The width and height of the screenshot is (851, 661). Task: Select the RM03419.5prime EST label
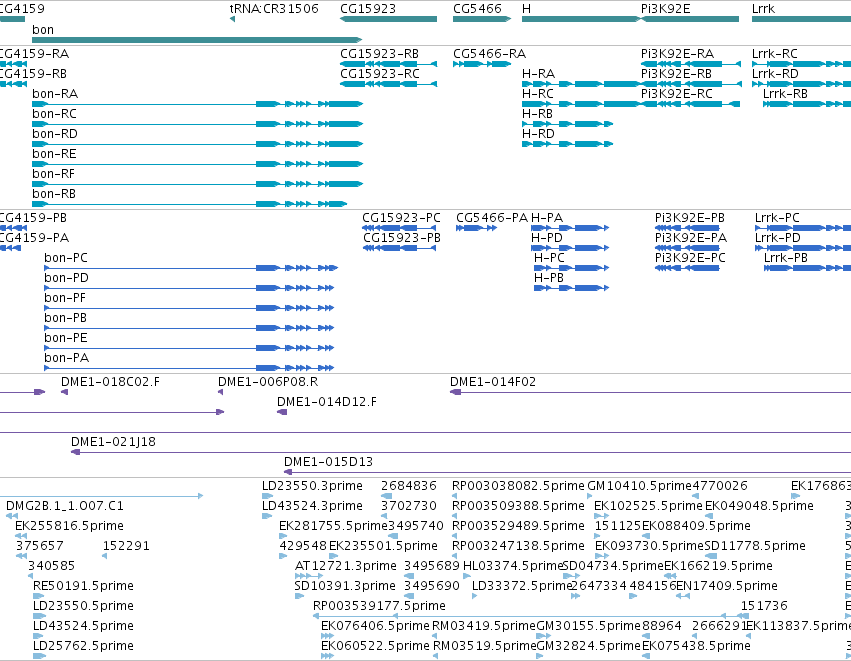click(x=484, y=626)
